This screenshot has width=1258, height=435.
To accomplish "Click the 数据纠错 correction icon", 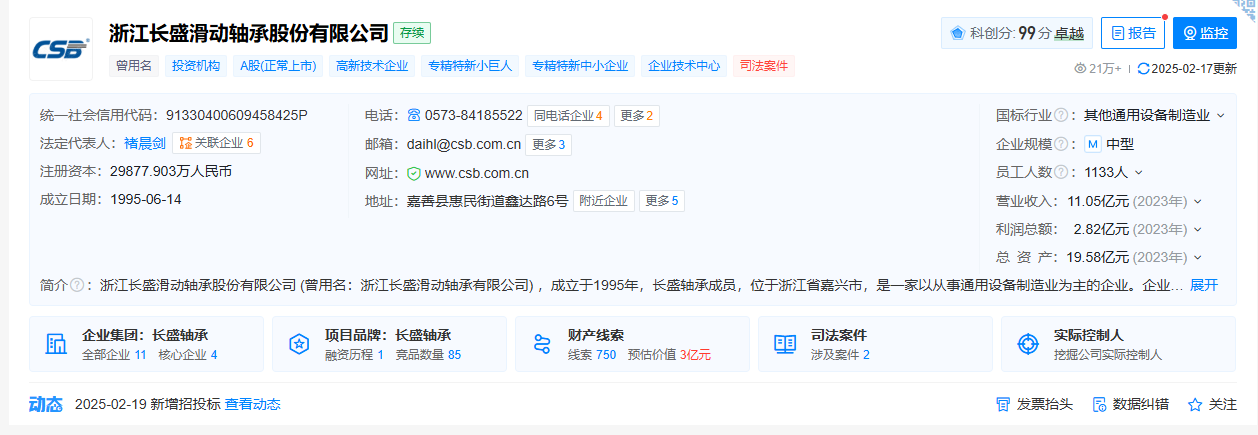I will point(1099,404).
